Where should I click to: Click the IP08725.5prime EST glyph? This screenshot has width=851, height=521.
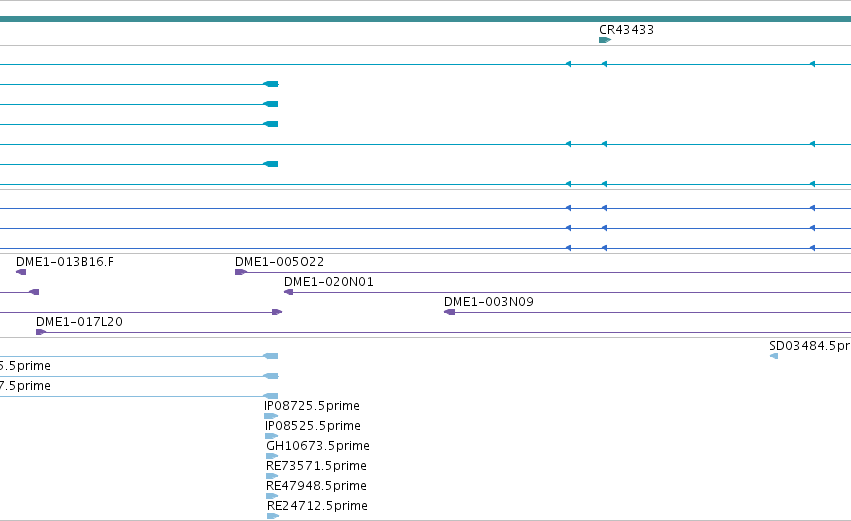click(271, 416)
